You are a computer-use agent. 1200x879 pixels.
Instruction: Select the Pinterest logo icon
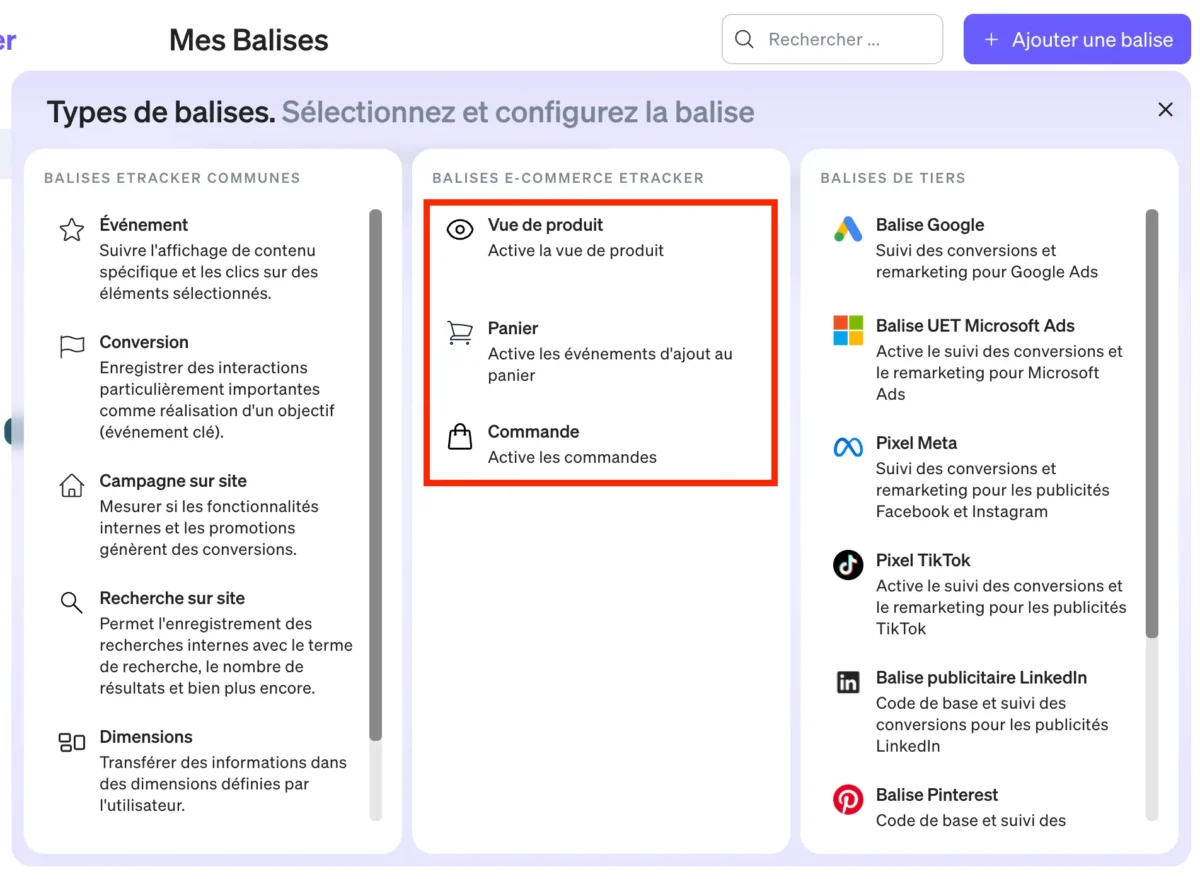coord(848,800)
